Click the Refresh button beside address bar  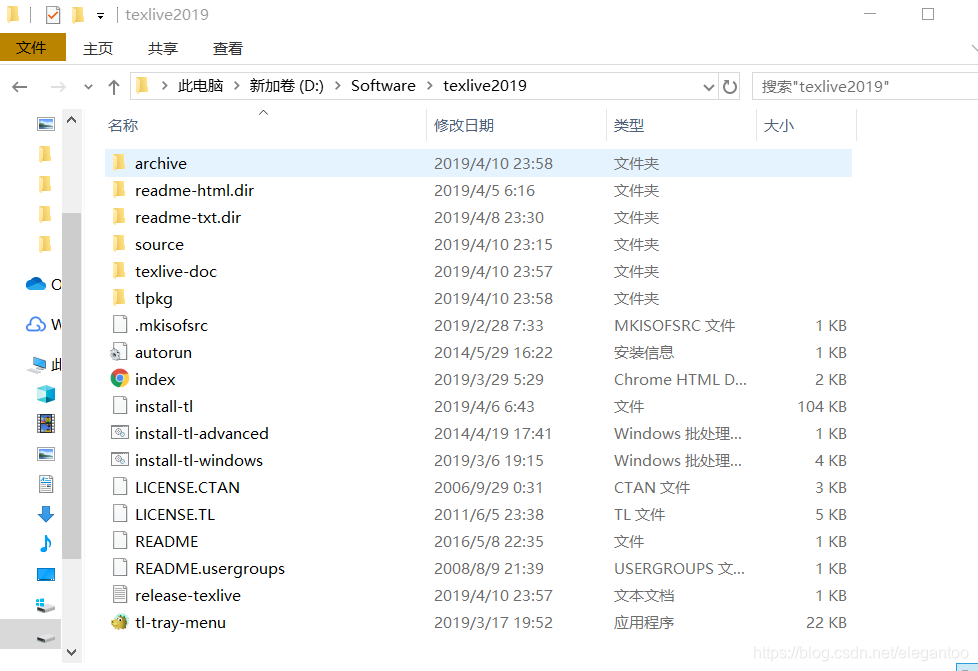730,86
